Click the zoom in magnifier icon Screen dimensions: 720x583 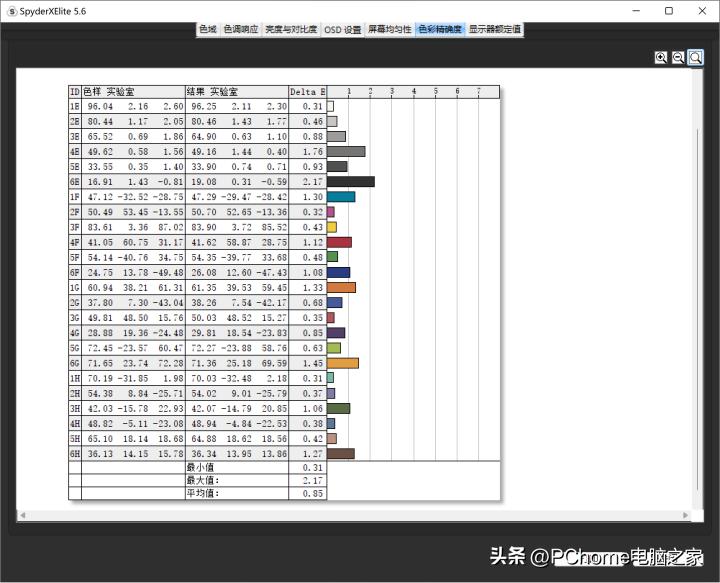click(661, 57)
